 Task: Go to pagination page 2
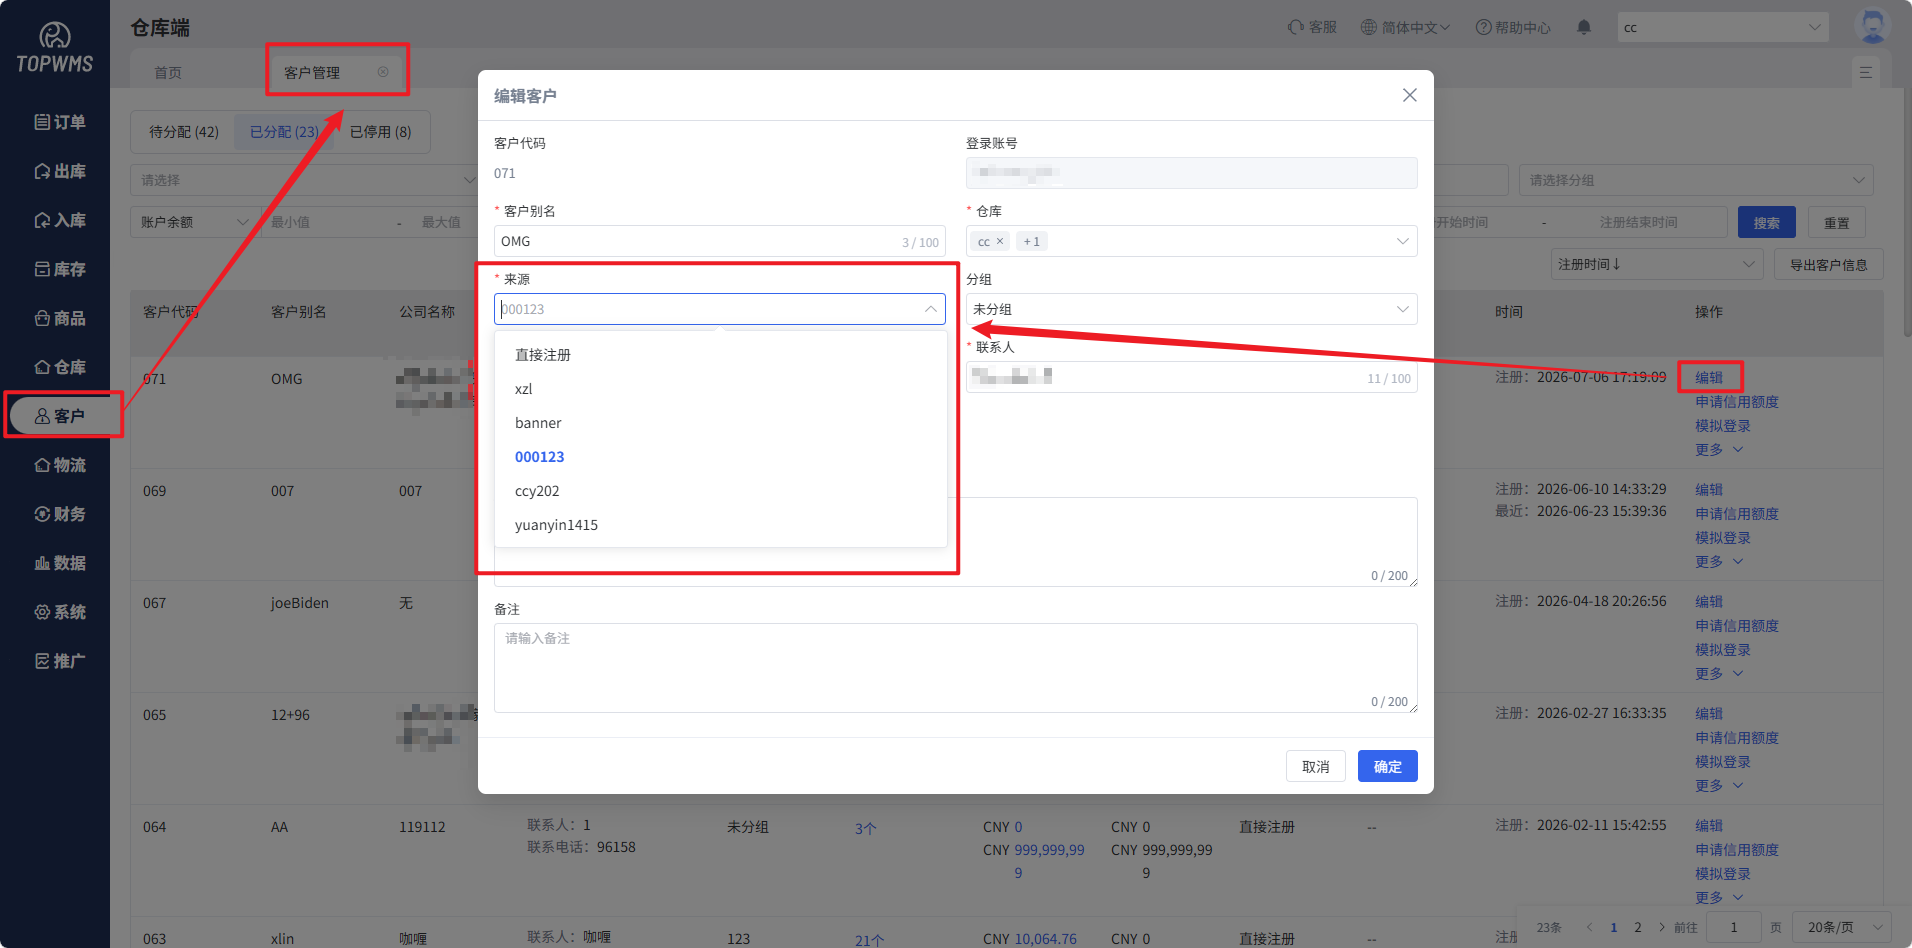point(1638,927)
